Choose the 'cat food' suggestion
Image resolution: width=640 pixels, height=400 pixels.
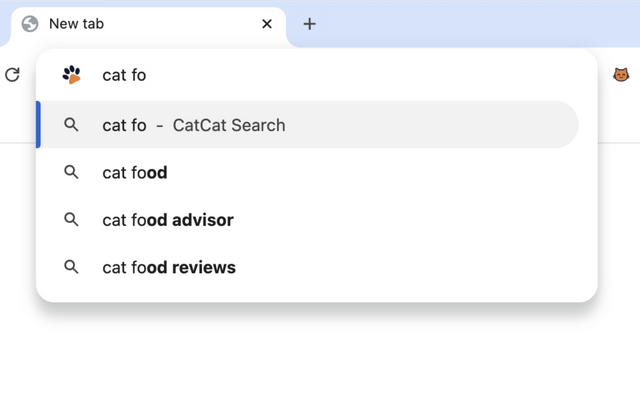point(307,172)
